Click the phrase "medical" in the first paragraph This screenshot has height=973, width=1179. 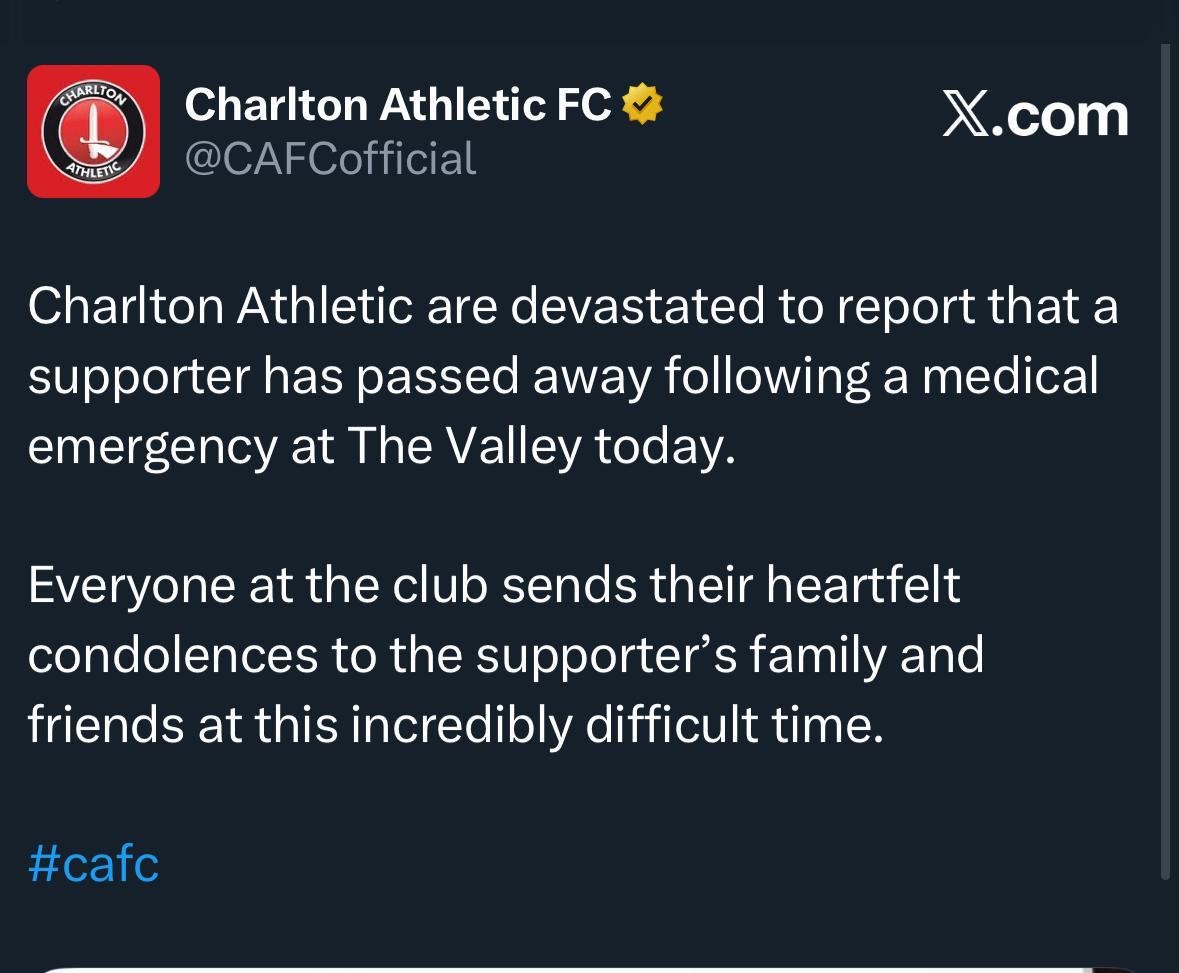(1011, 376)
